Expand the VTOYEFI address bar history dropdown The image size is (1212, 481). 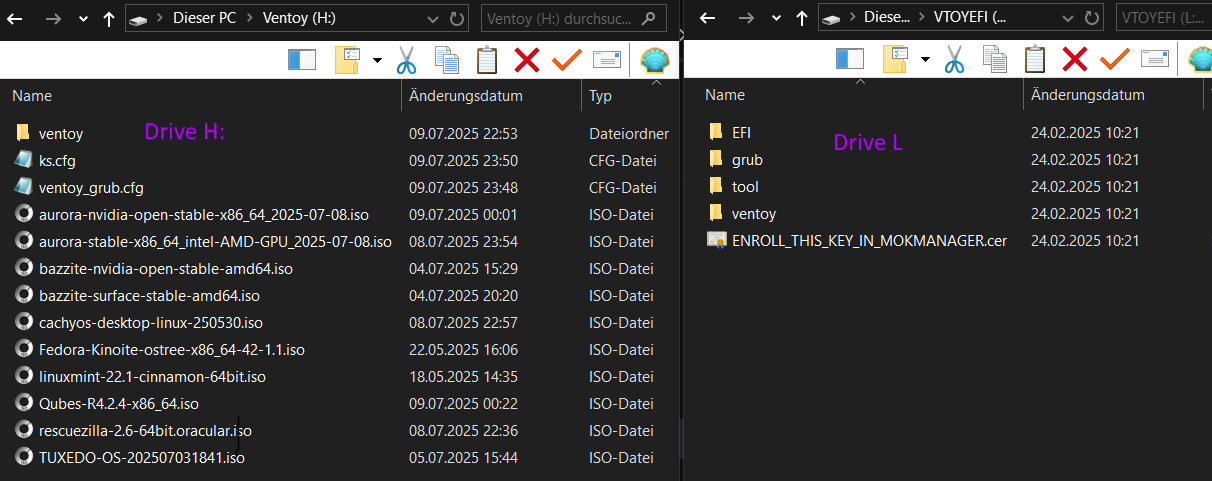pos(1067,18)
